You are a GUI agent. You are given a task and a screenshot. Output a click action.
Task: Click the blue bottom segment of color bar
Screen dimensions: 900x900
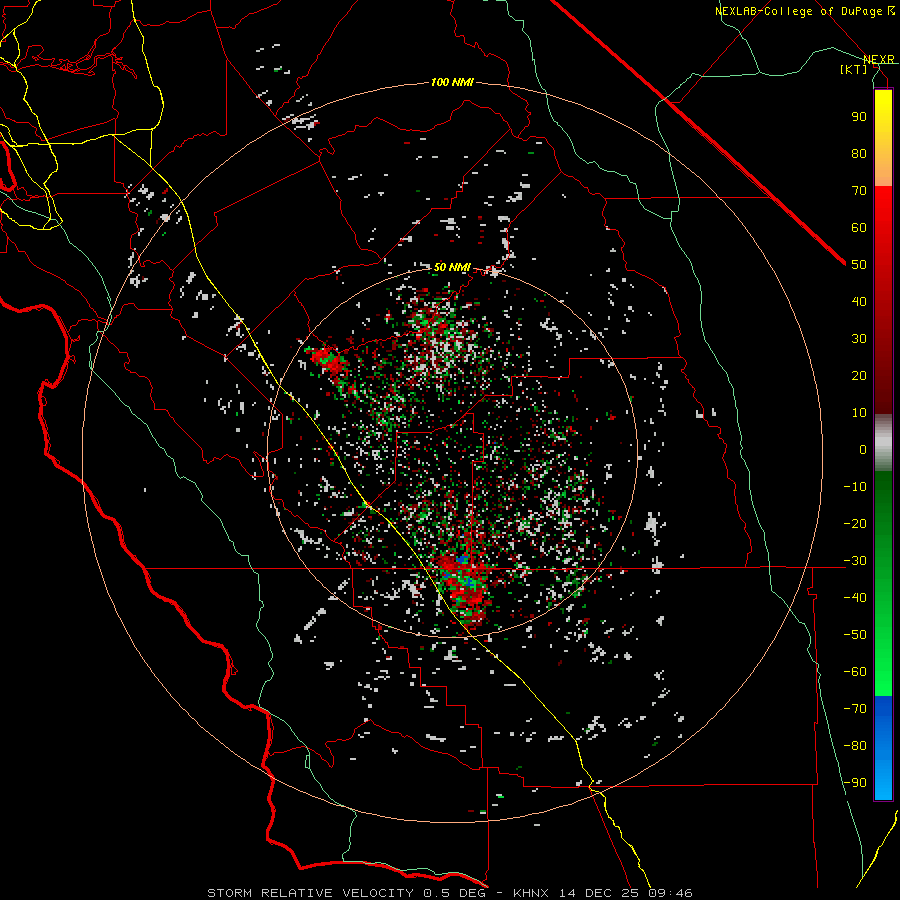[x=883, y=748]
